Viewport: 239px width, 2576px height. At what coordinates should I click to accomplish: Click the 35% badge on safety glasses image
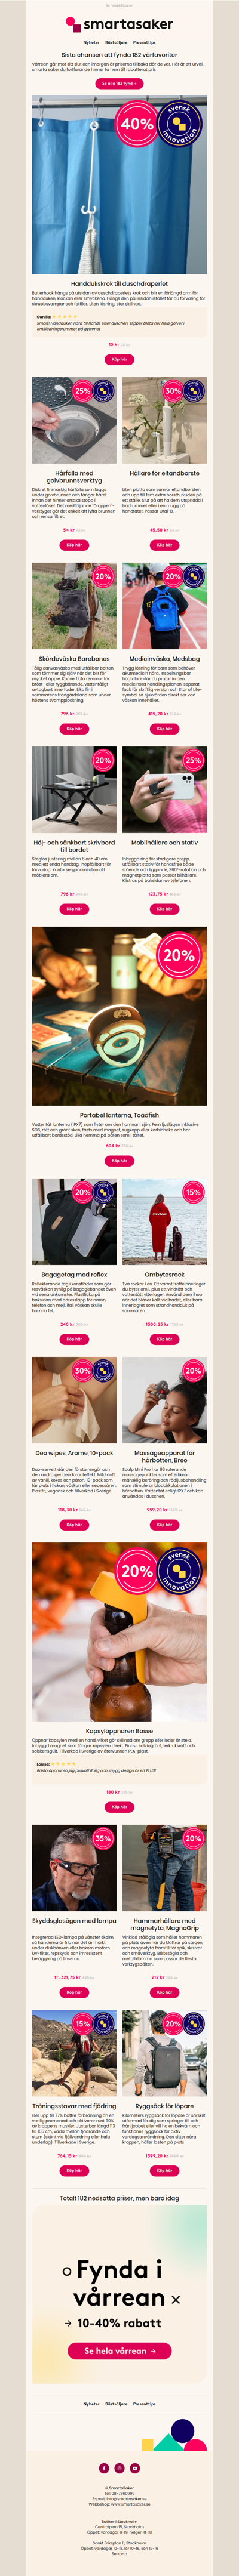click(x=102, y=1838)
